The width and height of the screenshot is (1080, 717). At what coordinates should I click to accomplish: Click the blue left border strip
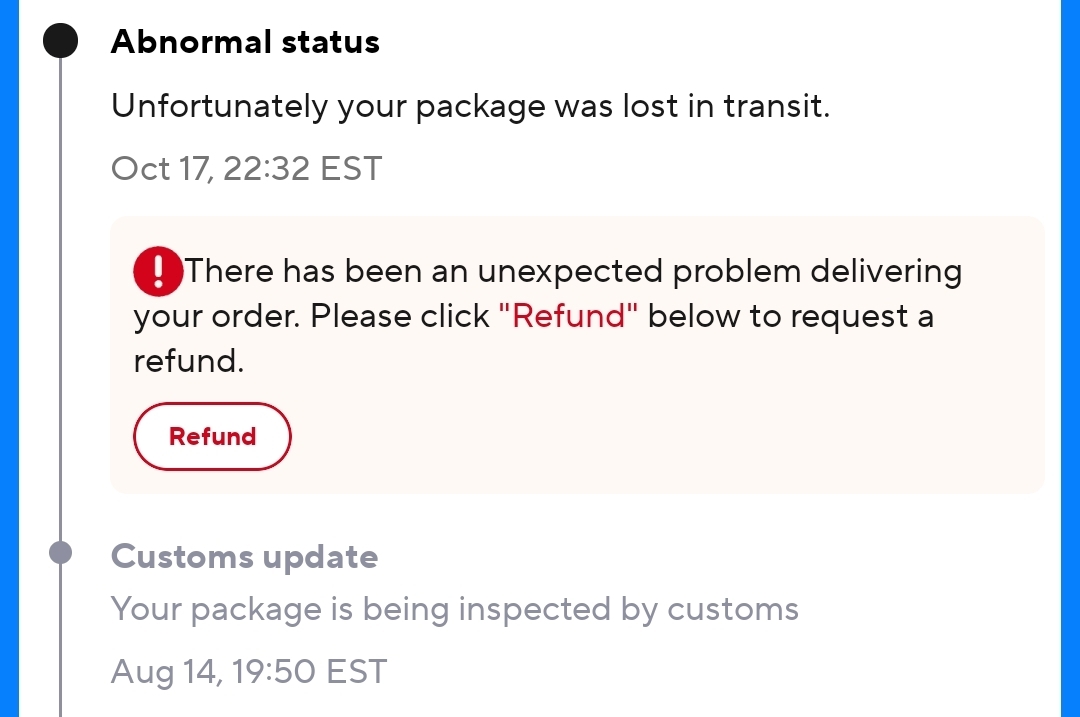click(9, 358)
